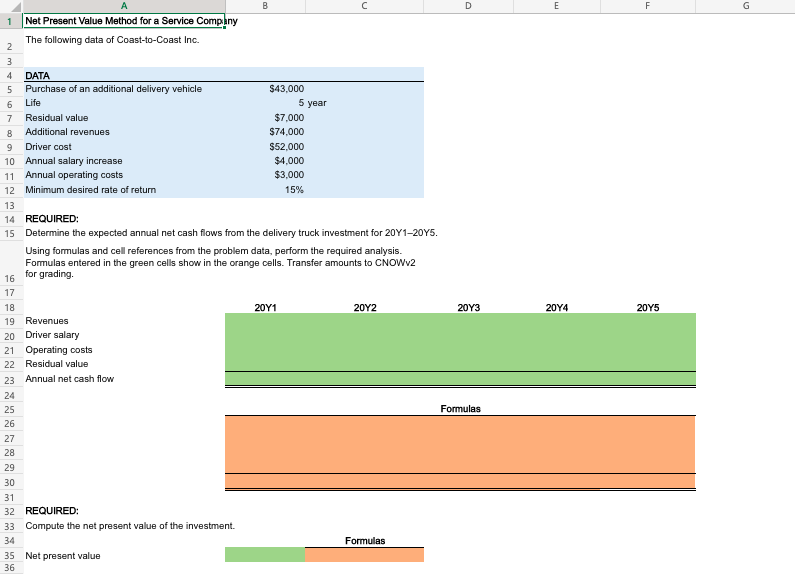This screenshot has height=574, width=795.
Task: Click green 20Y5 Residual value input cell
Action: (647, 364)
